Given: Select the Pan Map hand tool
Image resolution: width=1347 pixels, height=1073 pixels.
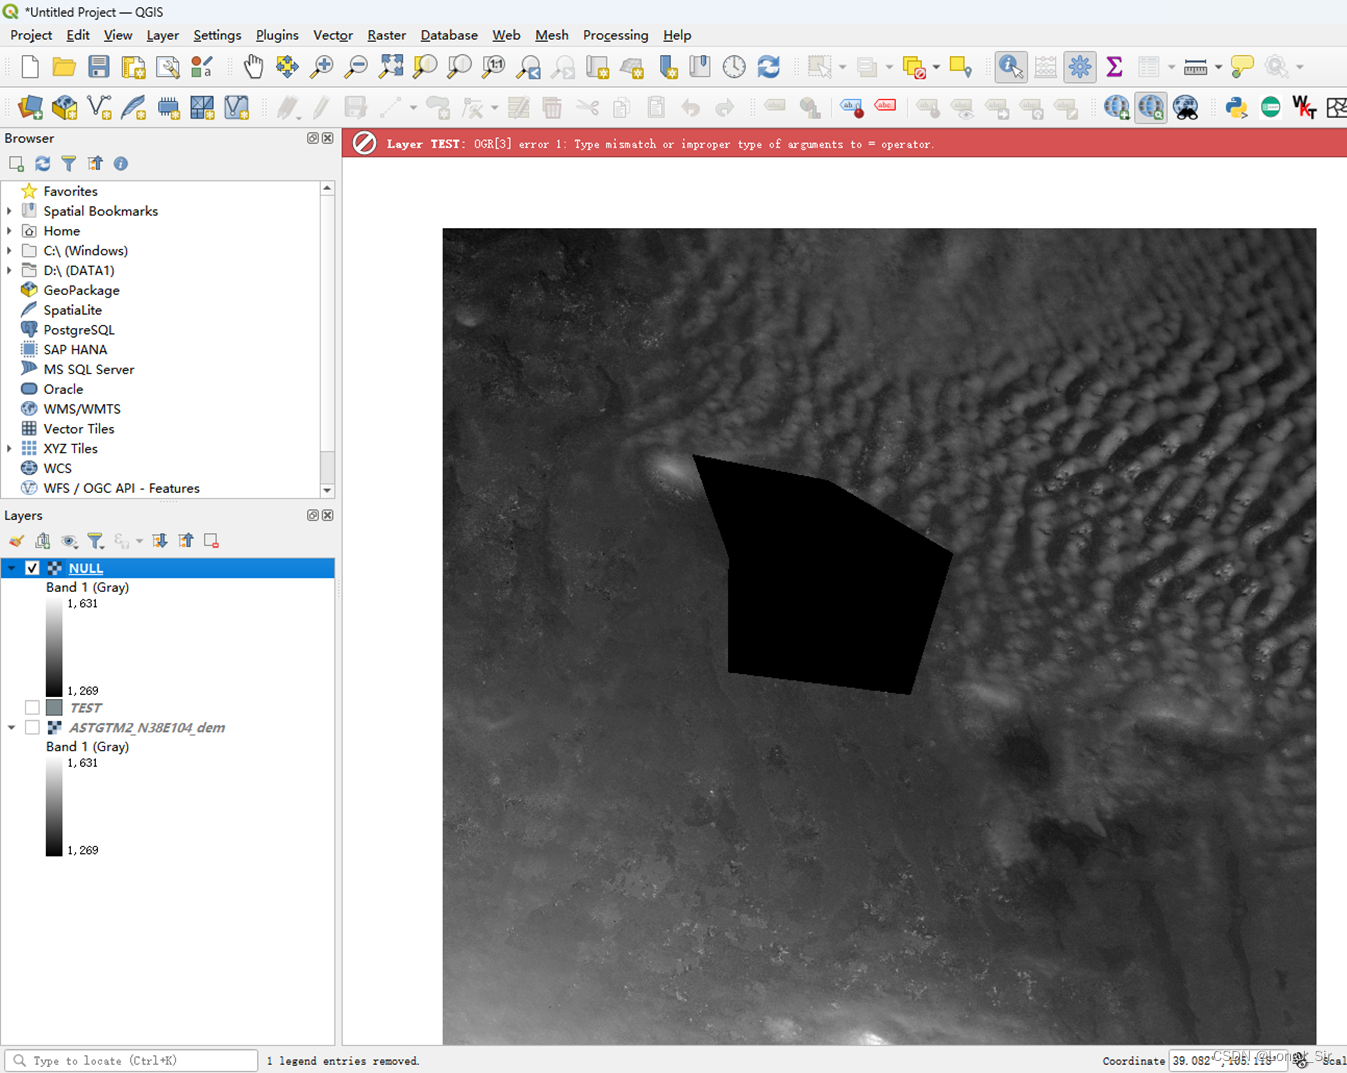Looking at the screenshot, I should coord(253,67).
